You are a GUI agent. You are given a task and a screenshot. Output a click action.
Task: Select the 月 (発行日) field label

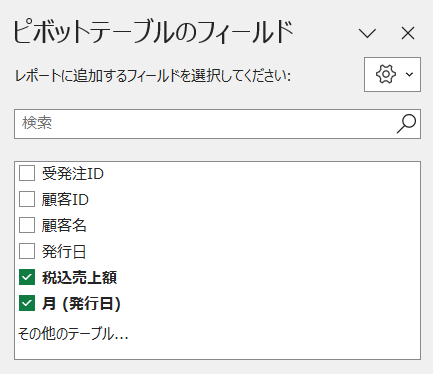(81, 304)
